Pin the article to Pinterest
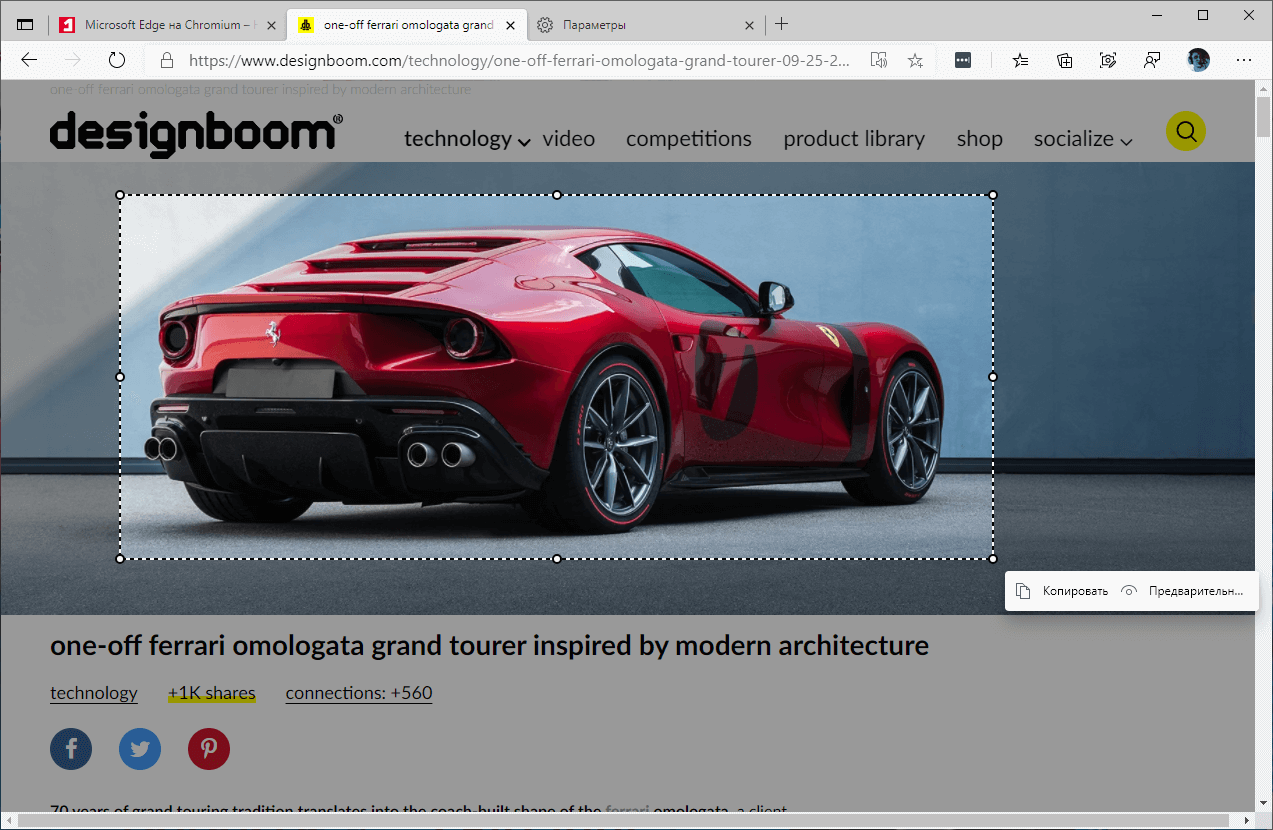Viewport: 1273px width, 830px height. (x=209, y=748)
